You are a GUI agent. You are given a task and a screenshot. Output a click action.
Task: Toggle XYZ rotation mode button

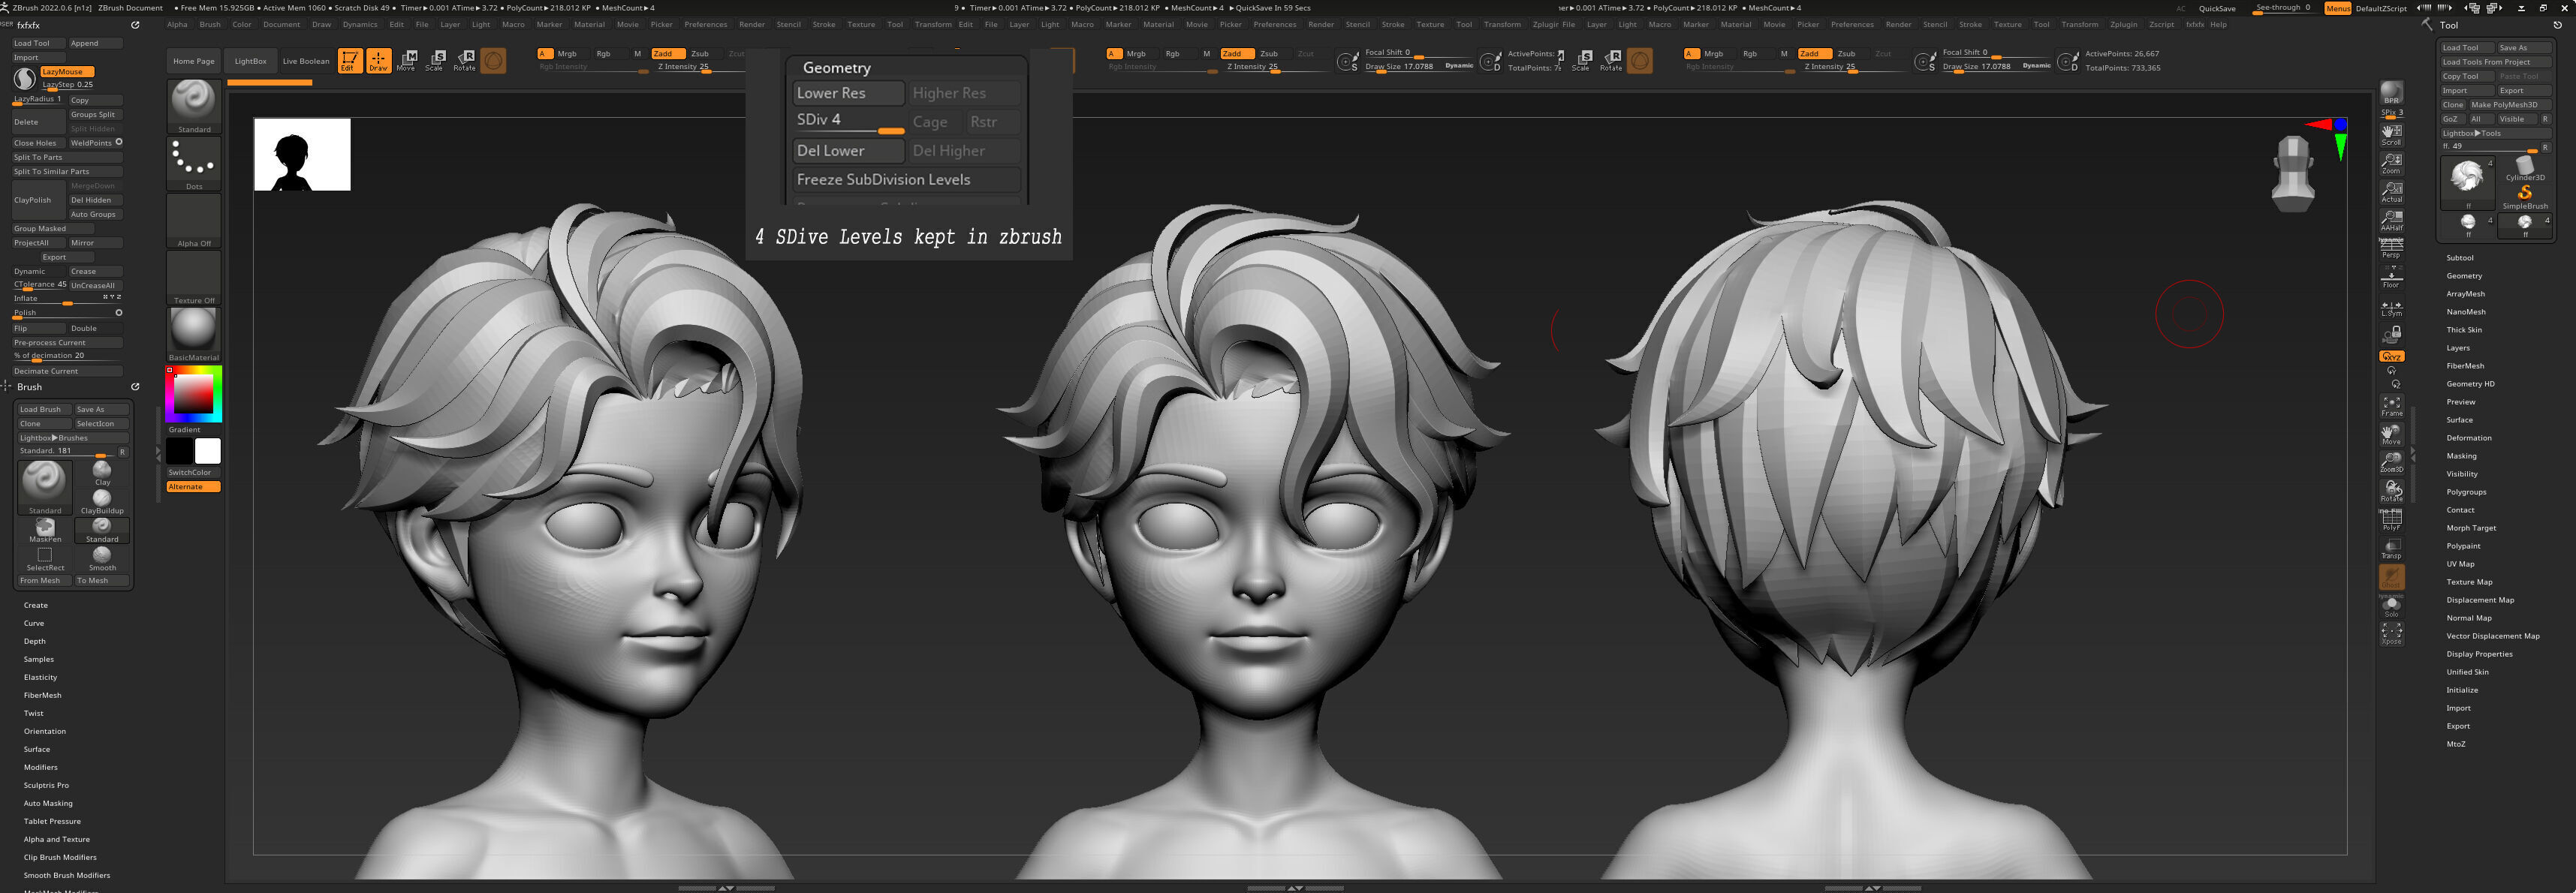(x=2391, y=357)
